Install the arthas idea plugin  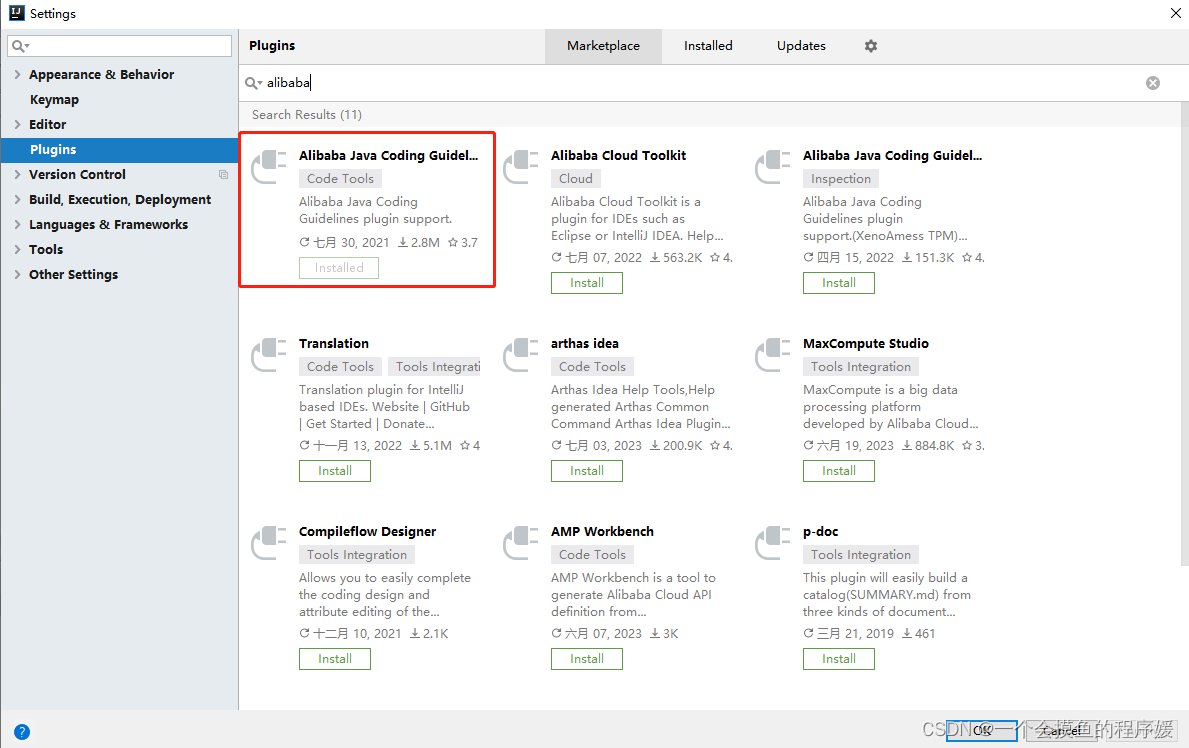[x=587, y=471]
